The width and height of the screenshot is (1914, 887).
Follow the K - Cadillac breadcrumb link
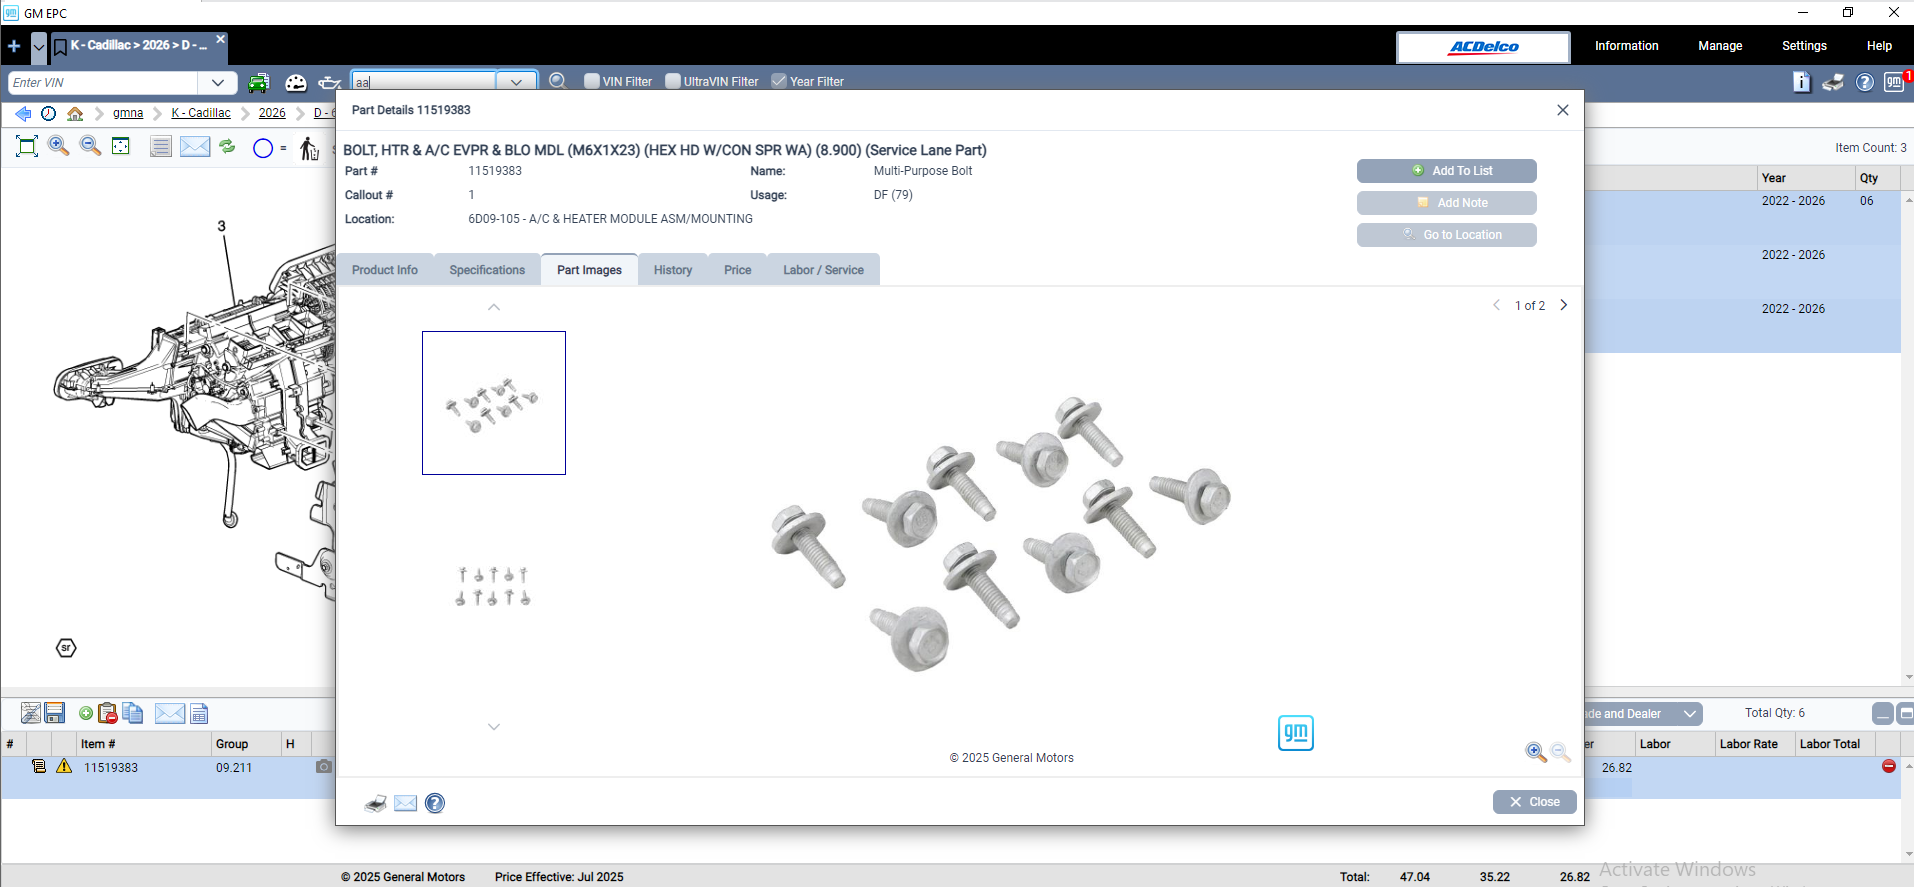click(x=201, y=113)
